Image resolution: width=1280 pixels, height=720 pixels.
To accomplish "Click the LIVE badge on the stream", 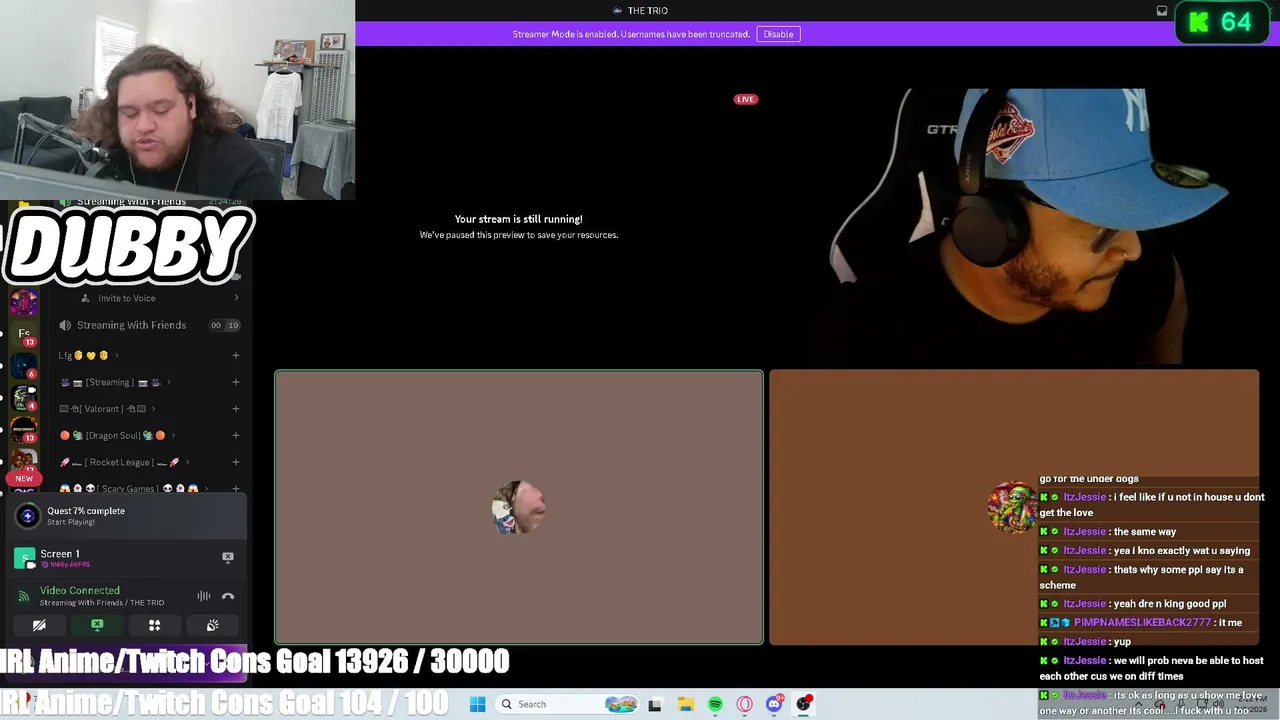I will click(746, 99).
